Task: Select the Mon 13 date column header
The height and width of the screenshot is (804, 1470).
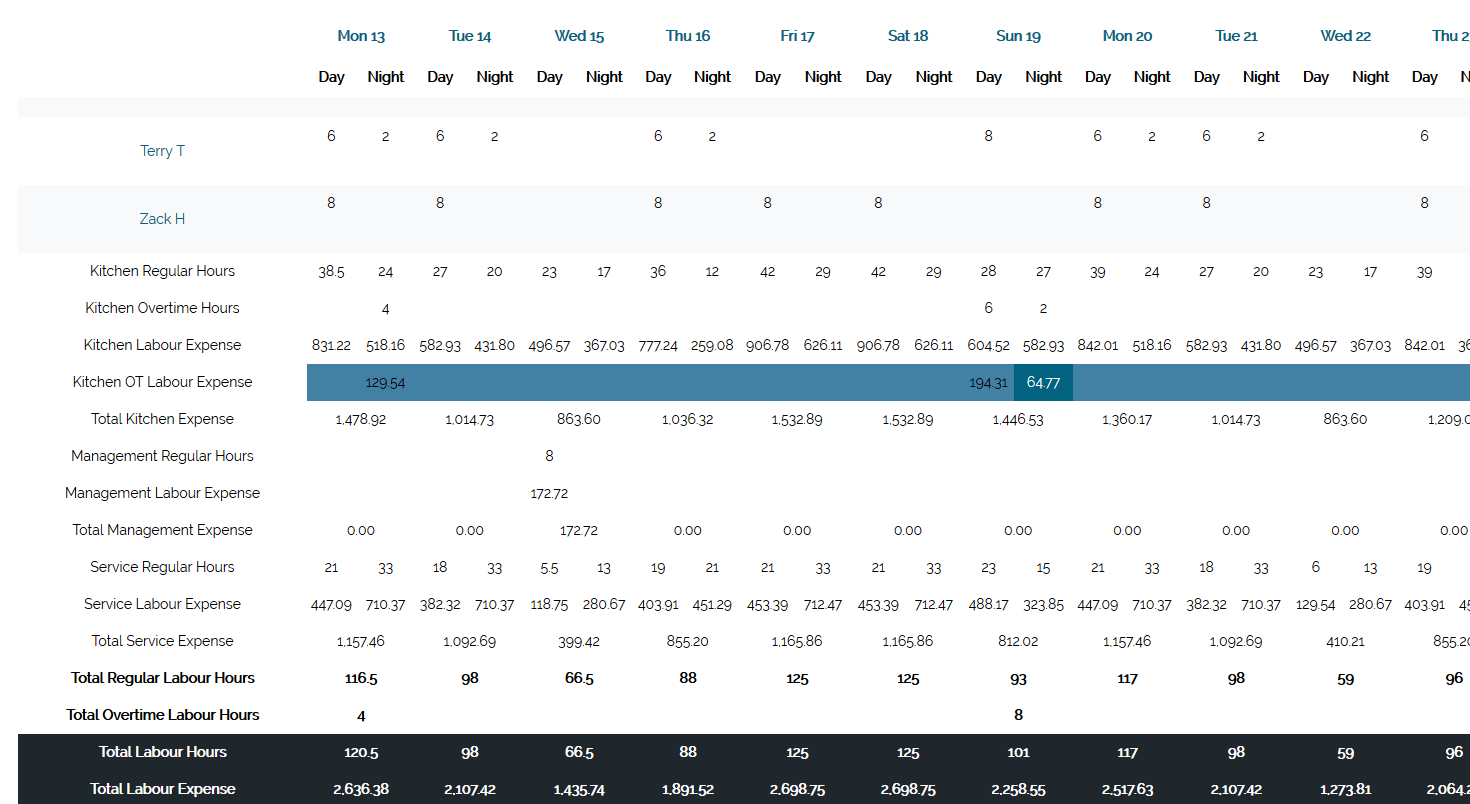Action: tap(361, 36)
